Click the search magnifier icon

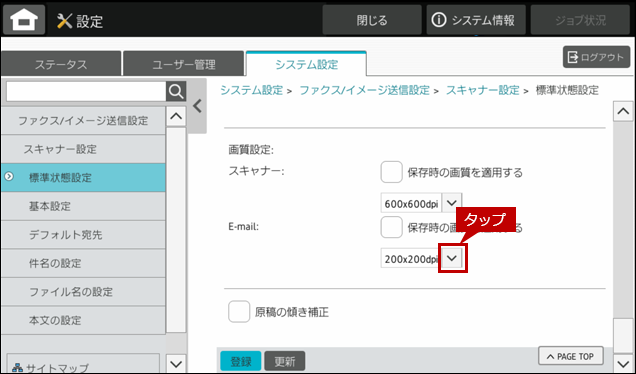pyautogui.click(x=176, y=92)
